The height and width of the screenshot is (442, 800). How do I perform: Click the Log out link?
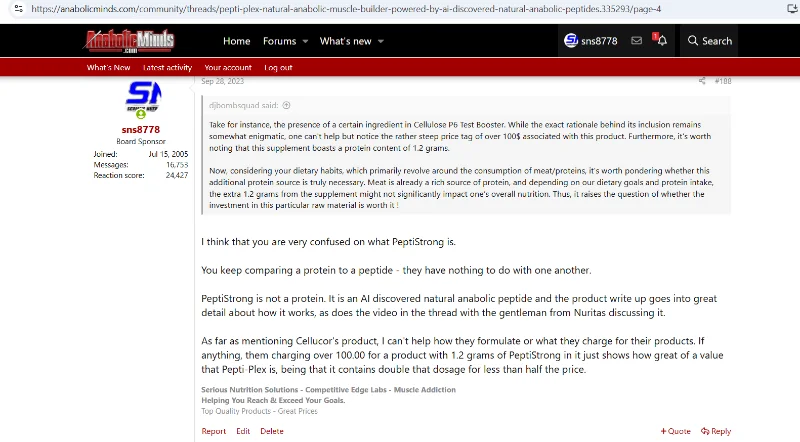pyautogui.click(x=278, y=67)
